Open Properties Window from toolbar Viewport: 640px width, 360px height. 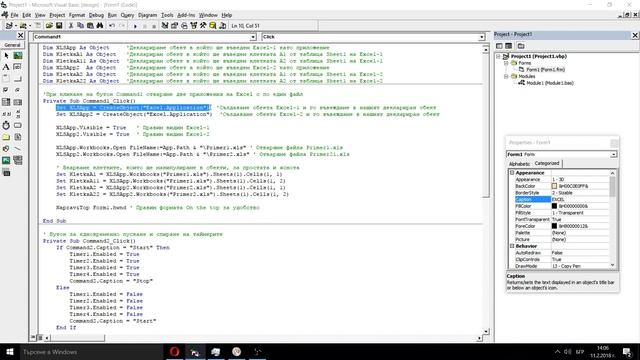pyautogui.click(x=174, y=26)
